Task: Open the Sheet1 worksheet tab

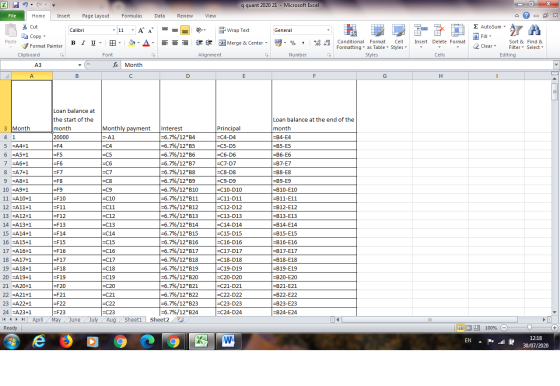Action: [133, 320]
